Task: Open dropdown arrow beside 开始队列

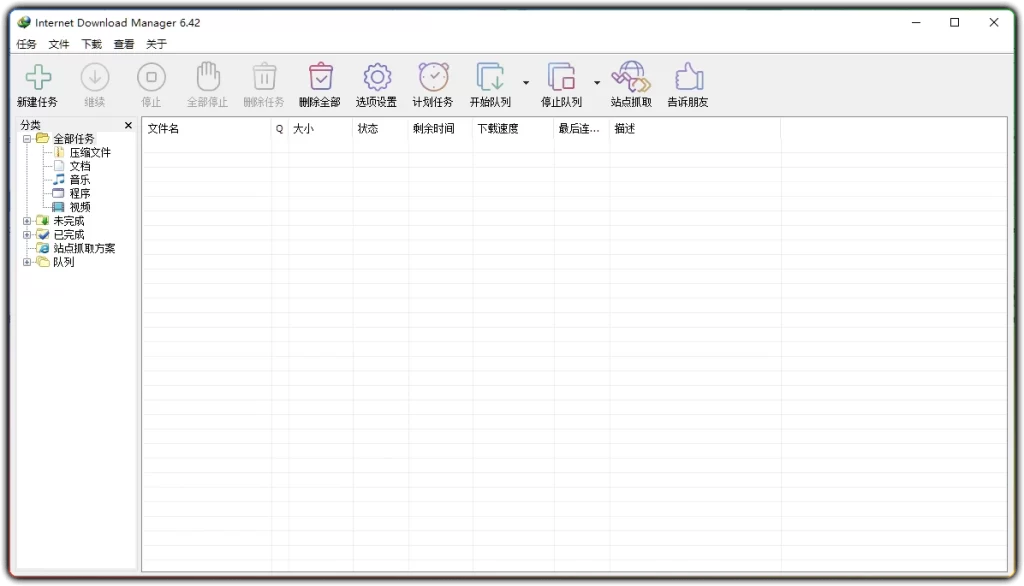Action: [x=526, y=83]
